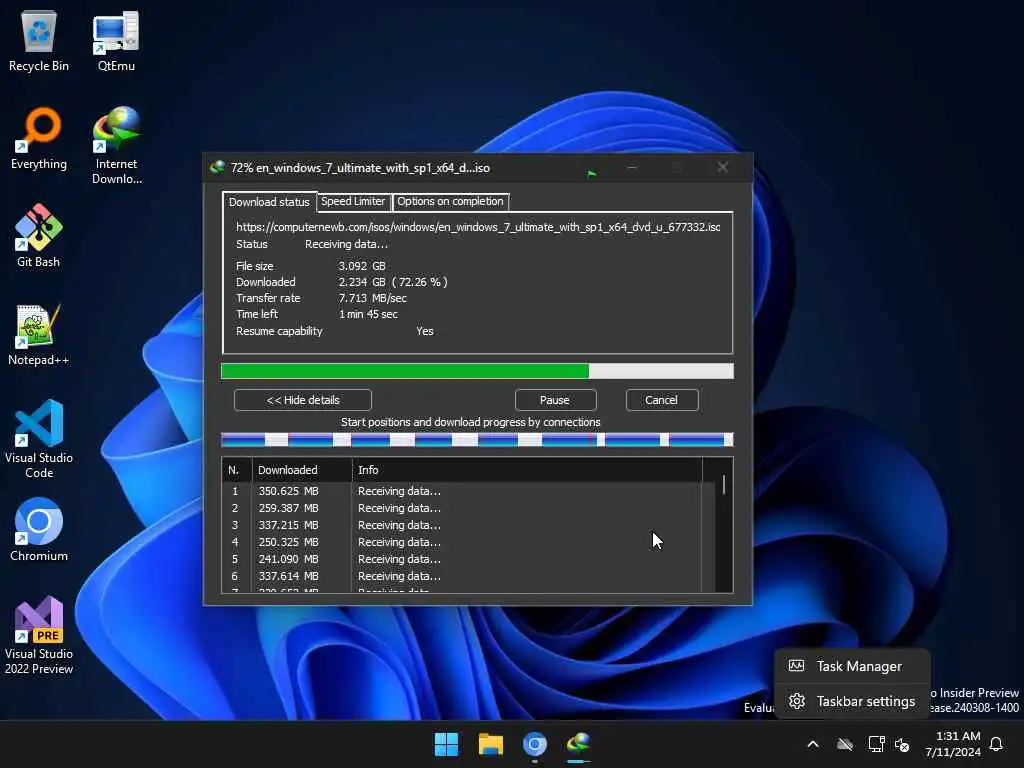Viewport: 1024px width, 768px height.
Task: Switch to the Download status tab
Action: (x=269, y=202)
